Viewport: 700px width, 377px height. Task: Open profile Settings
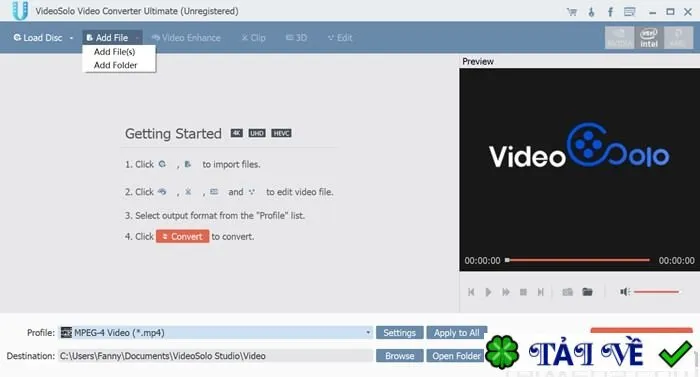coord(400,333)
